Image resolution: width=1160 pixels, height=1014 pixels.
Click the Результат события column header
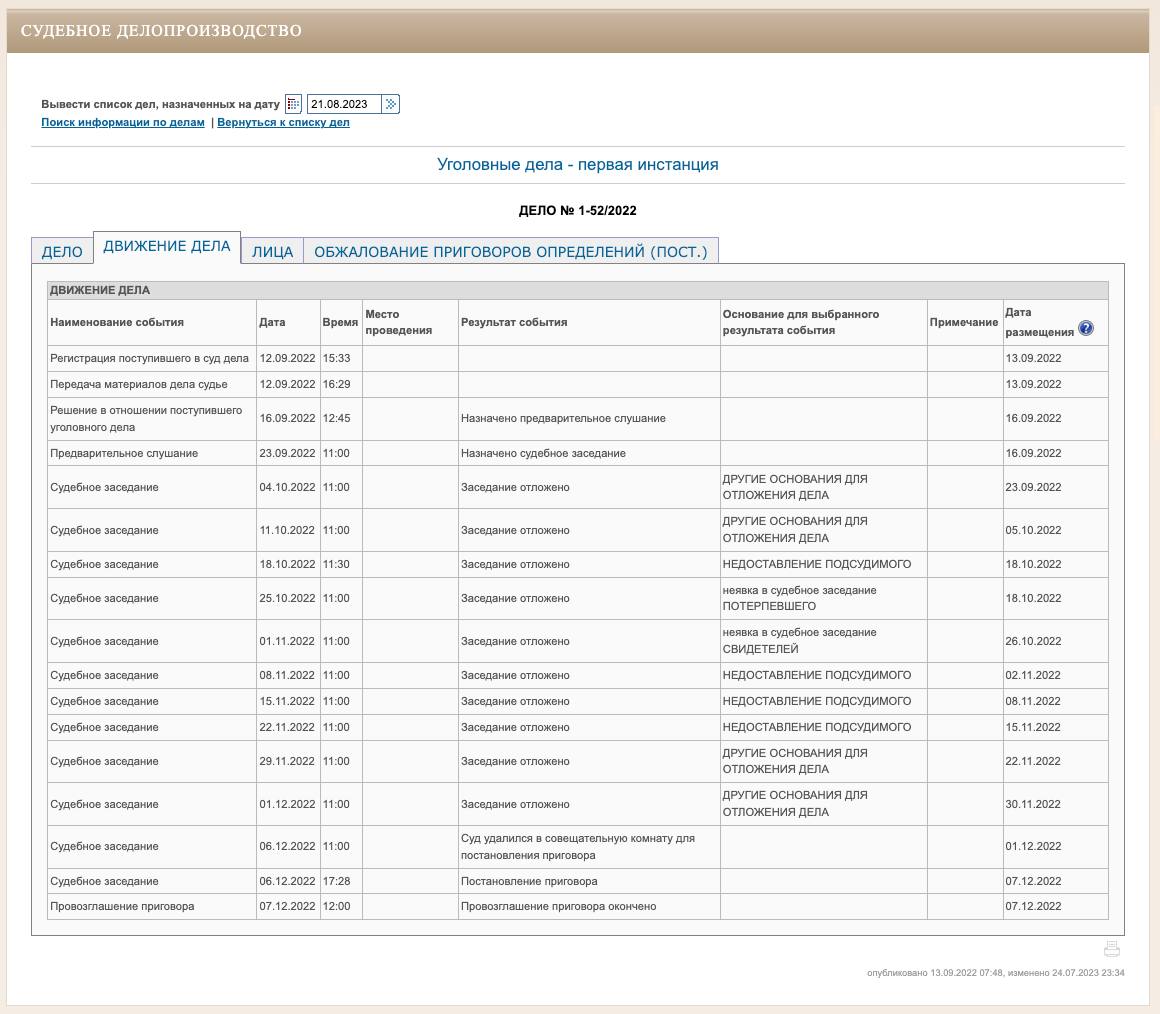[514, 322]
